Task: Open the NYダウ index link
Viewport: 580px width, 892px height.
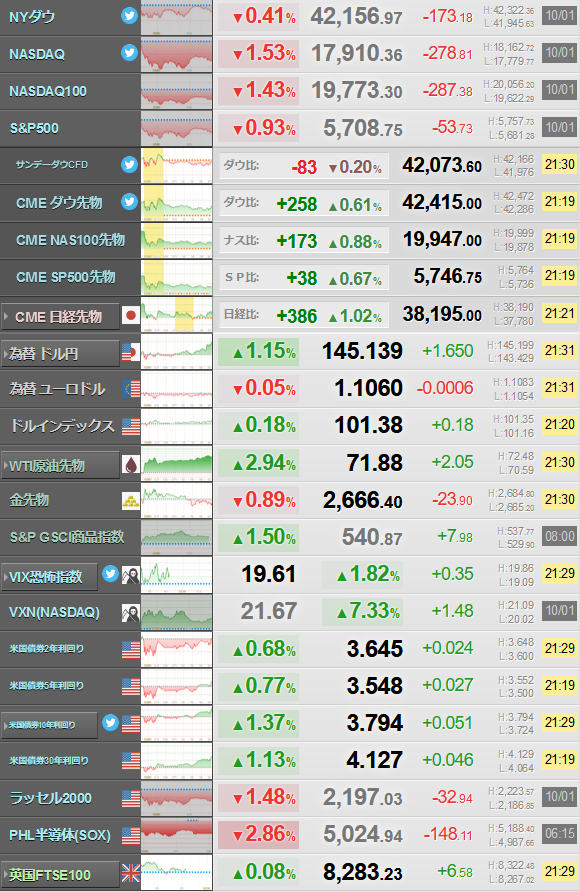Action: tap(32, 17)
